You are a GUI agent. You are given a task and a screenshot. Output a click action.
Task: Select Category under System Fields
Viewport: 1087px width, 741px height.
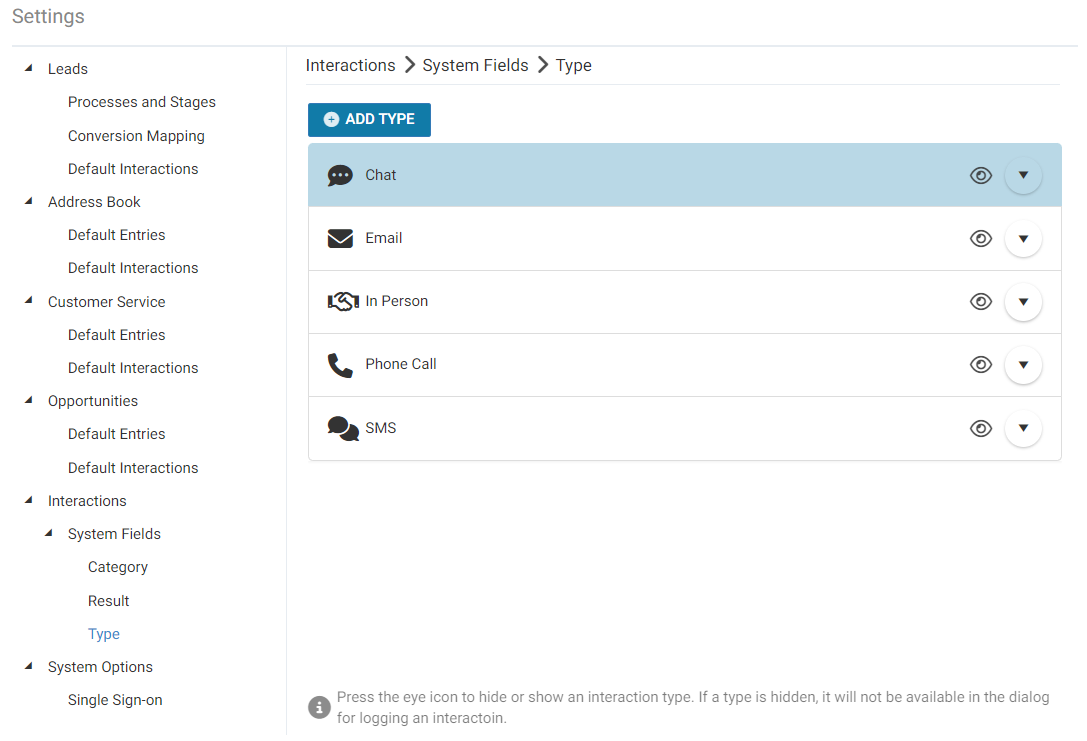tap(118, 567)
